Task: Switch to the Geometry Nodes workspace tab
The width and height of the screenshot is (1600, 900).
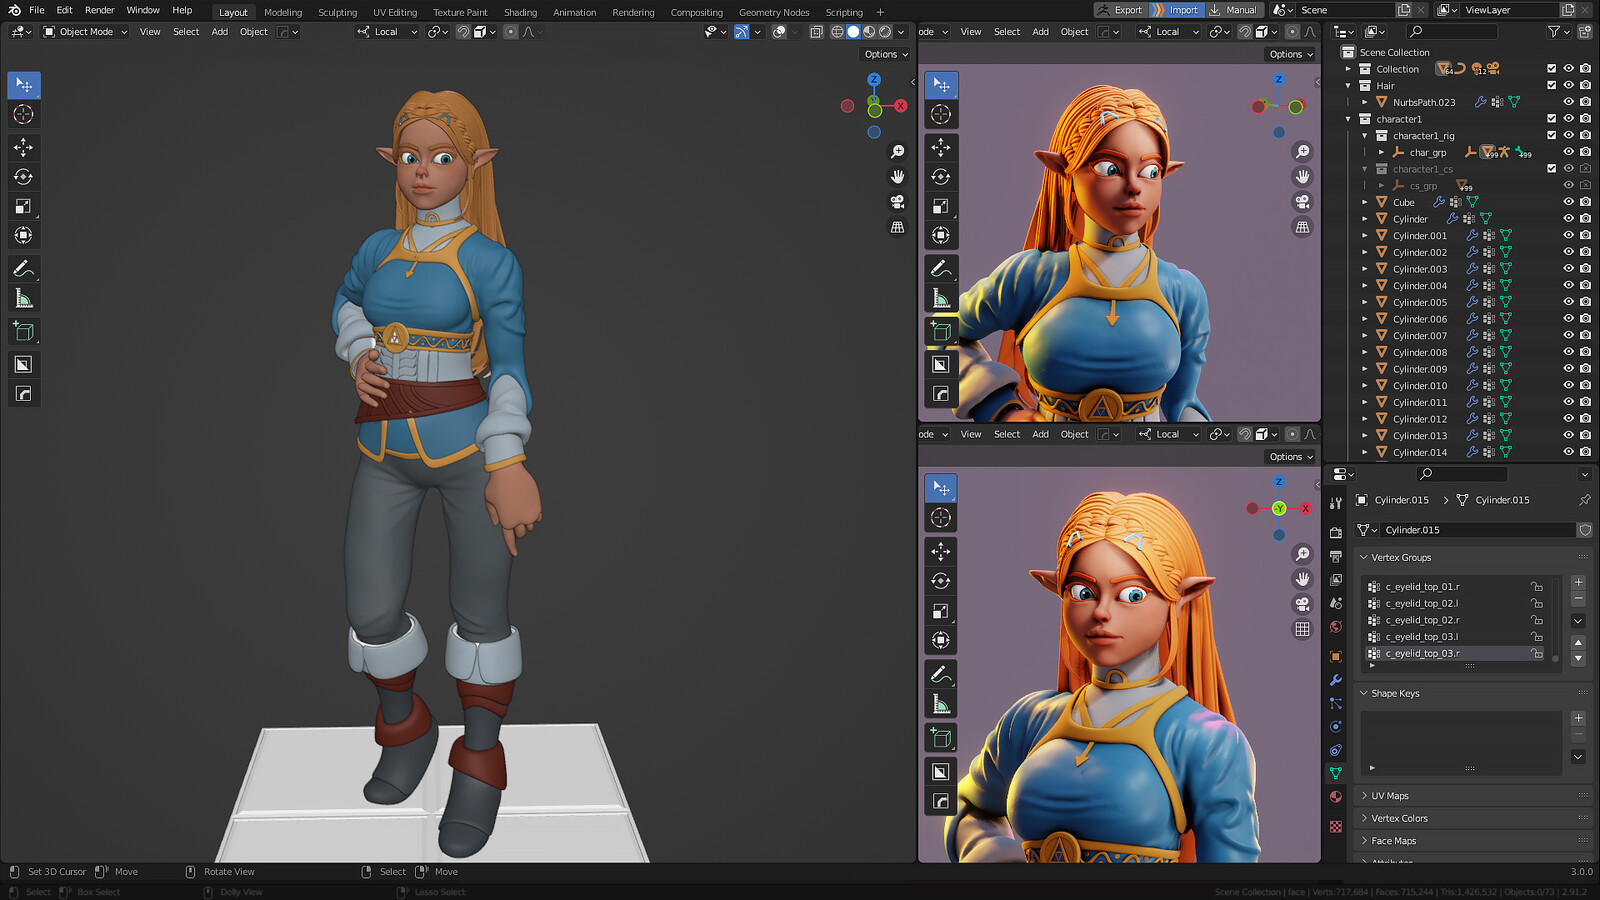Action: tap(774, 12)
